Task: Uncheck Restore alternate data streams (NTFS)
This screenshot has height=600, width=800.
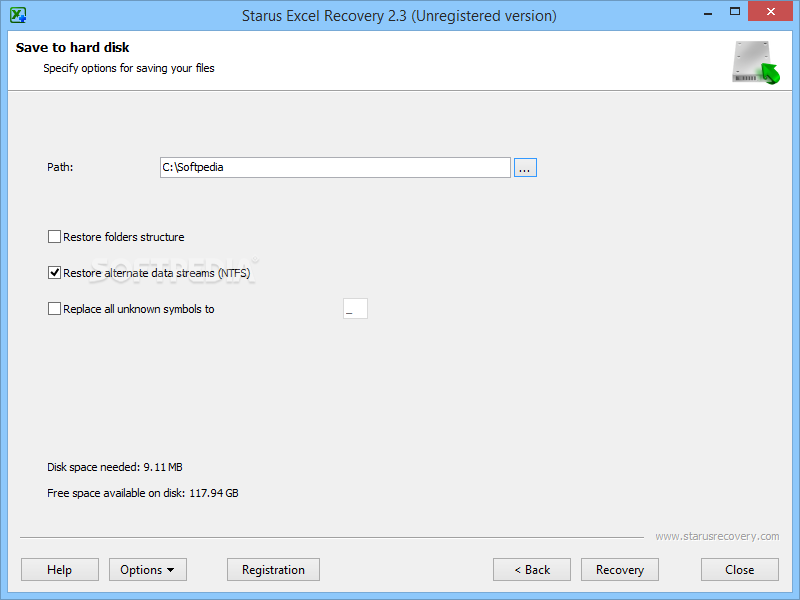Action: pyautogui.click(x=54, y=273)
